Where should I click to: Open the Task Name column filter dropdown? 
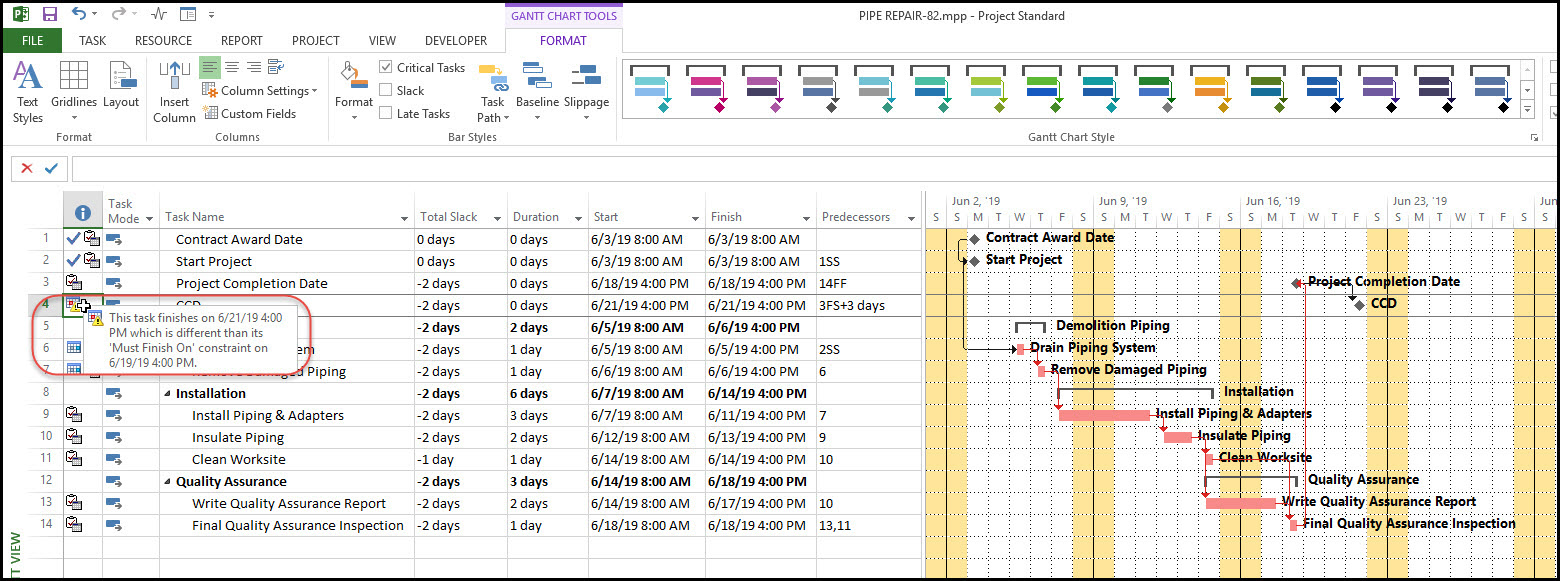click(405, 218)
